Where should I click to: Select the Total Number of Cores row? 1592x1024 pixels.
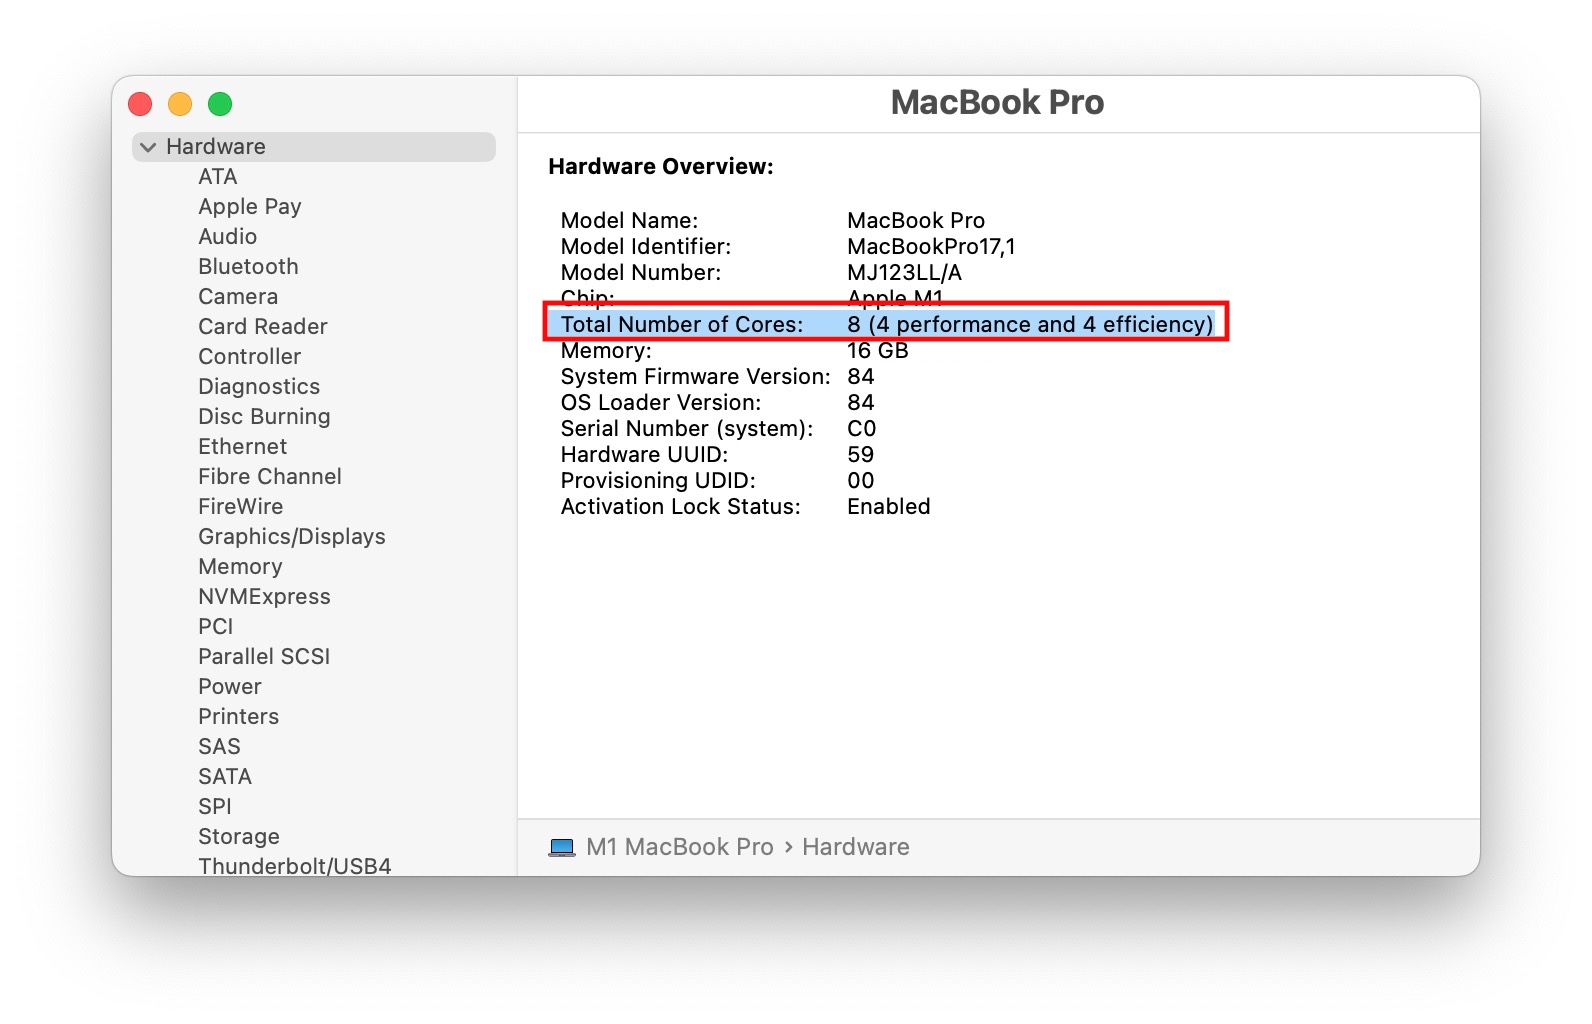click(884, 324)
